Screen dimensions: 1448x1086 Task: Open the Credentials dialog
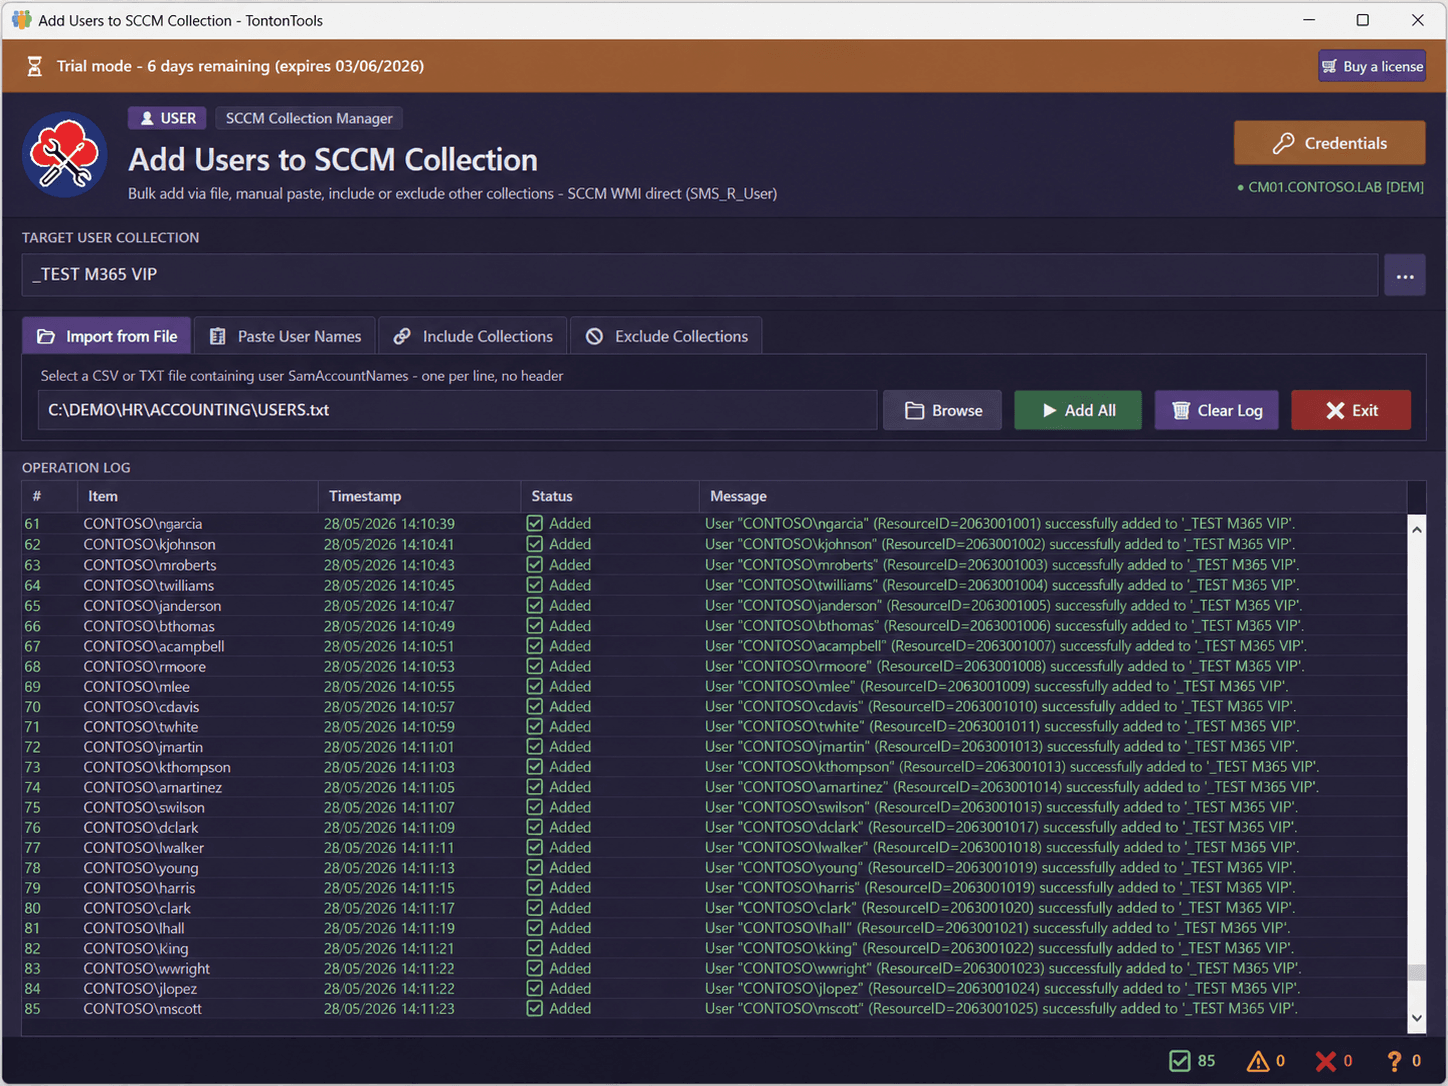(1330, 143)
